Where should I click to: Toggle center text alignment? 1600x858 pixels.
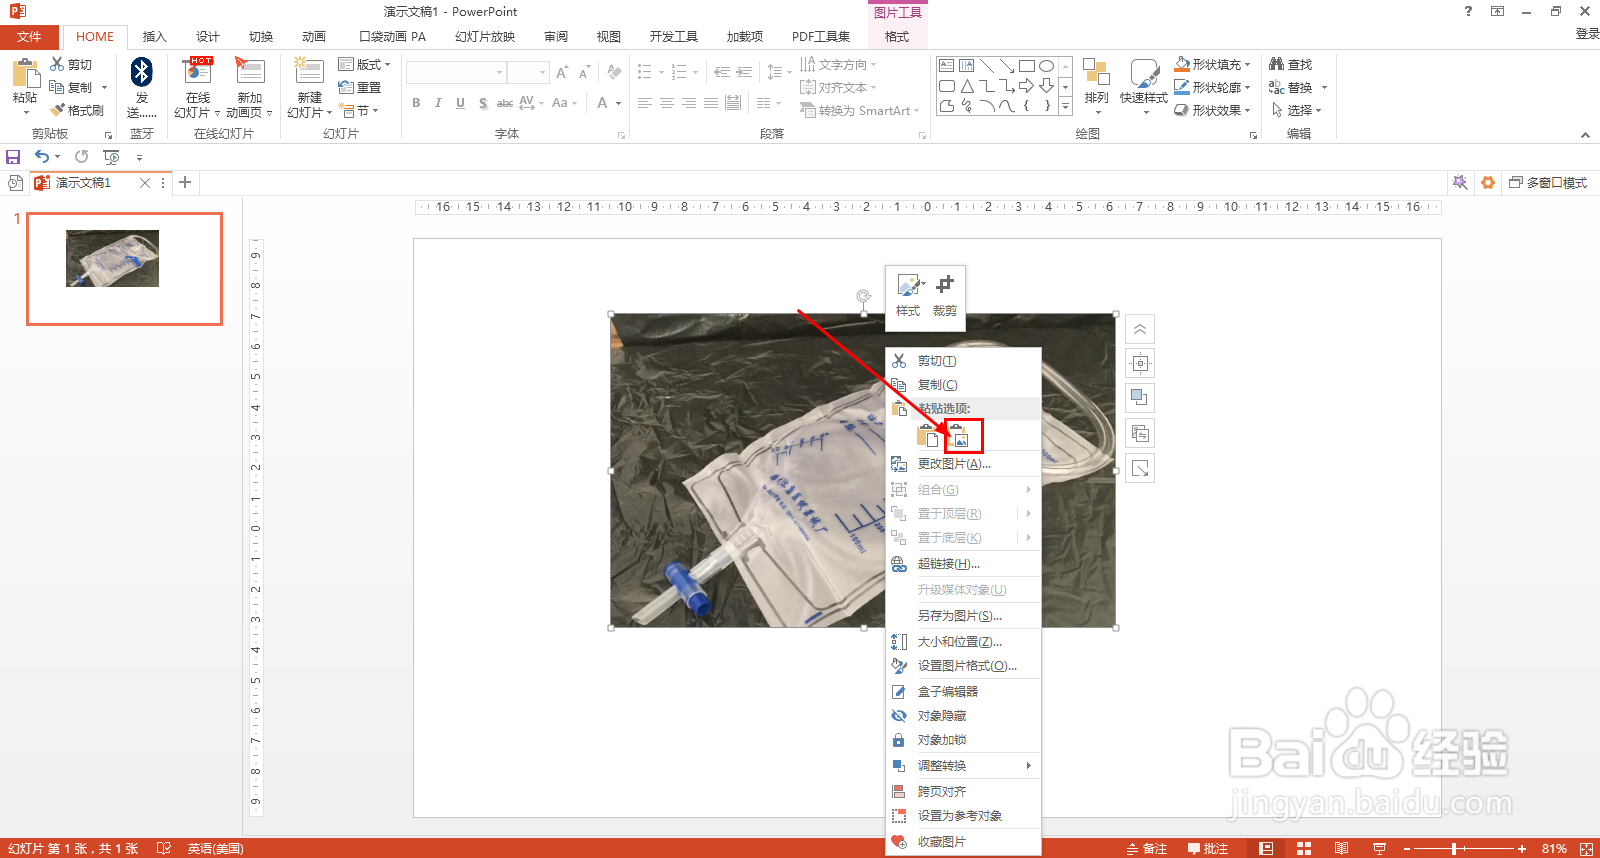667,103
